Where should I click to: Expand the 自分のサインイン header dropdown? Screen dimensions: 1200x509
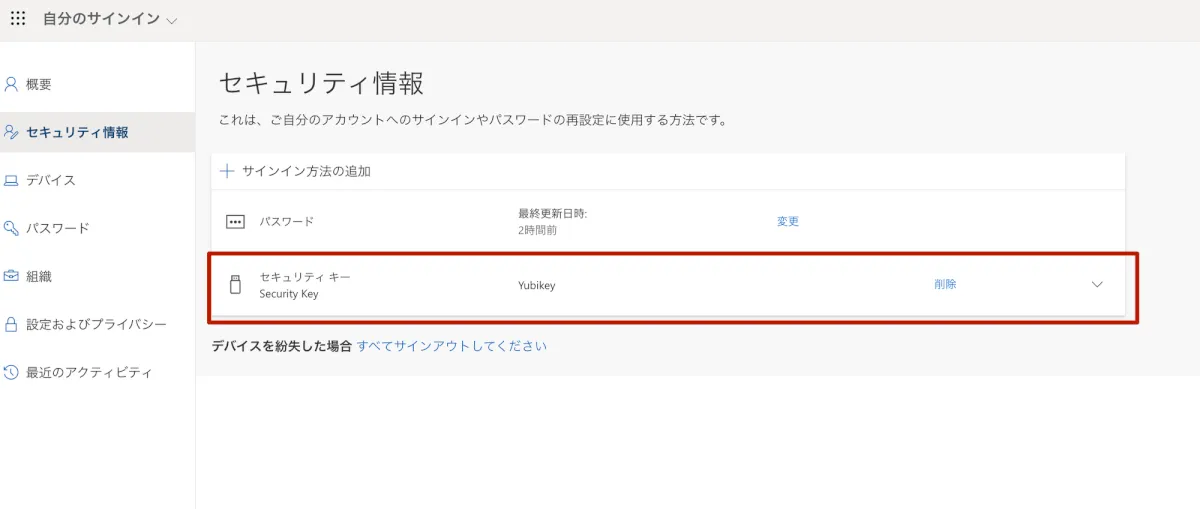[x=171, y=20]
